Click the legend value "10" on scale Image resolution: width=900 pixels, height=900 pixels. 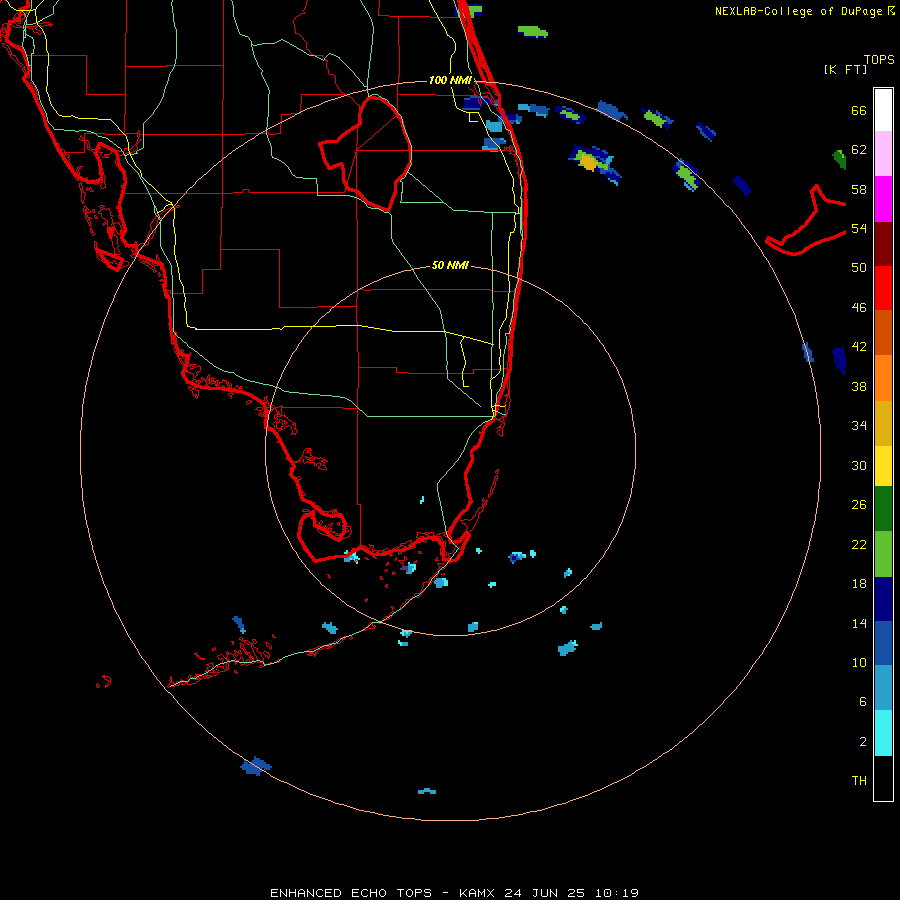[x=859, y=662]
